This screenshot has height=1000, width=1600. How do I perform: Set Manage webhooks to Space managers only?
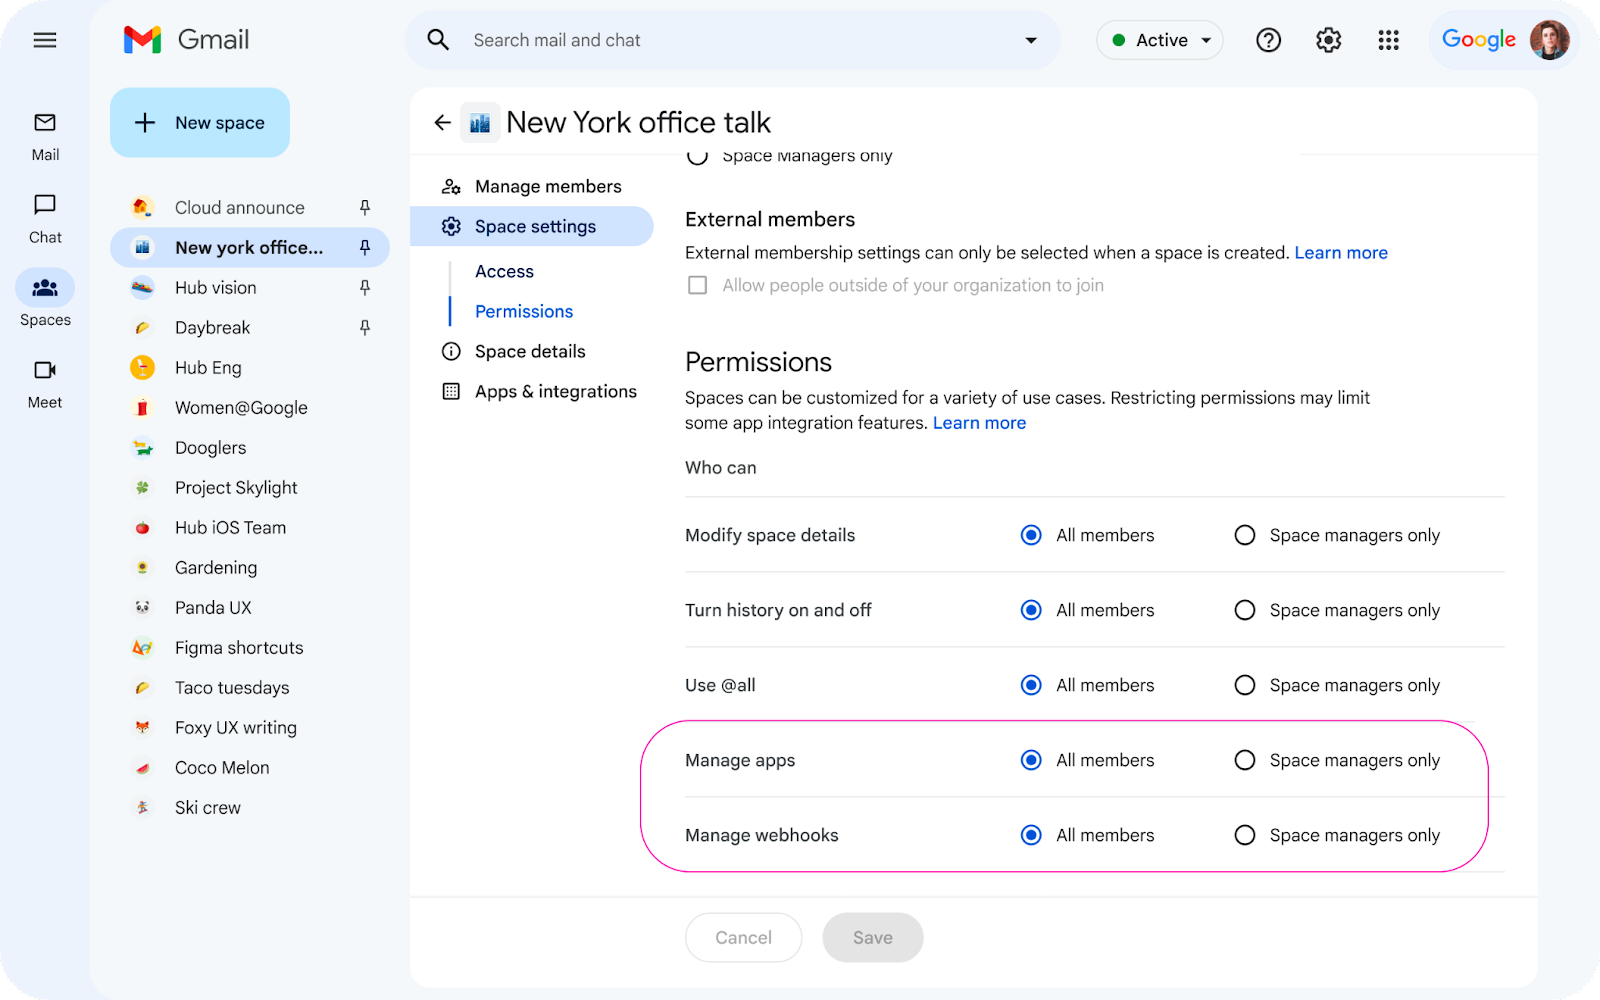[1245, 835]
